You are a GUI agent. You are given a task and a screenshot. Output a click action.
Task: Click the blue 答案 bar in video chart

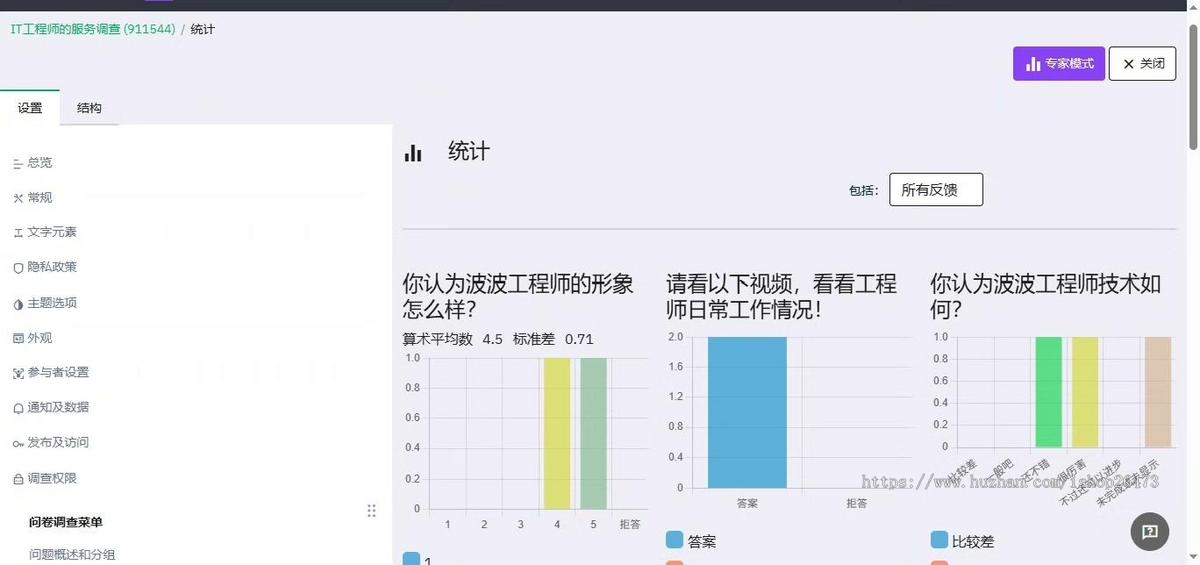747,412
